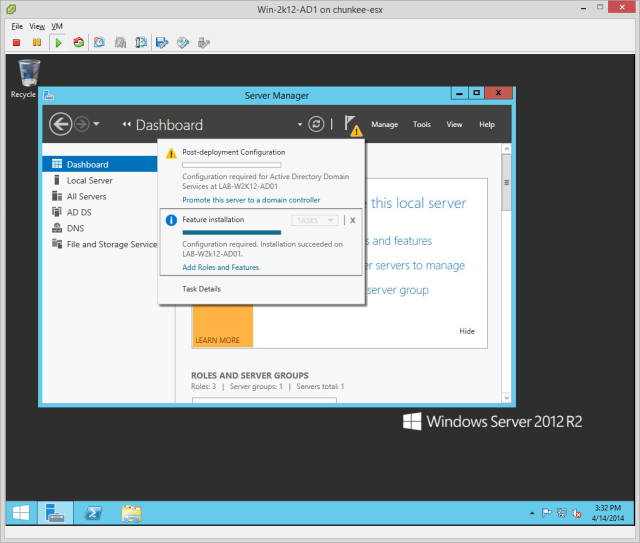Click the connect floppy toolbar icon
The image size is (640, 543).
(x=162, y=42)
